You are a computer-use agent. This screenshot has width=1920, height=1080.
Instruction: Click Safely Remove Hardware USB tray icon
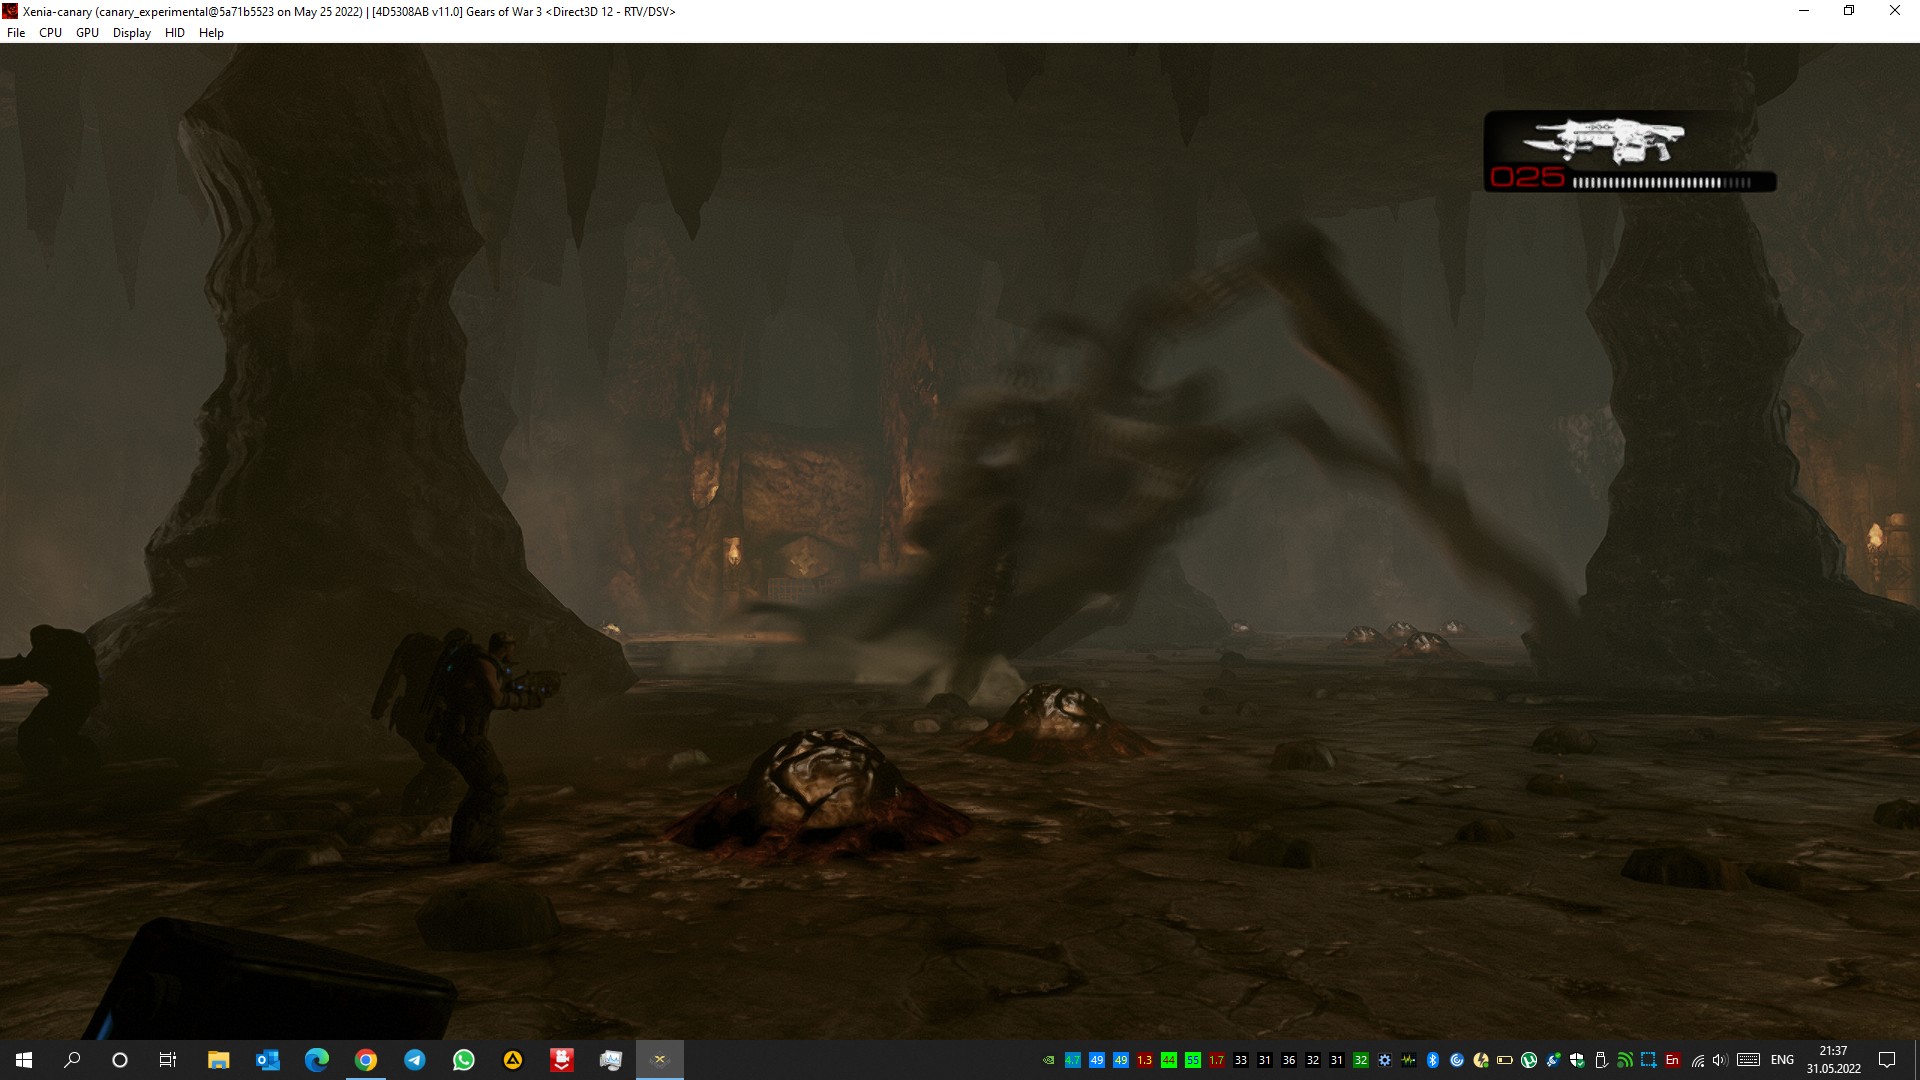click(1600, 1060)
